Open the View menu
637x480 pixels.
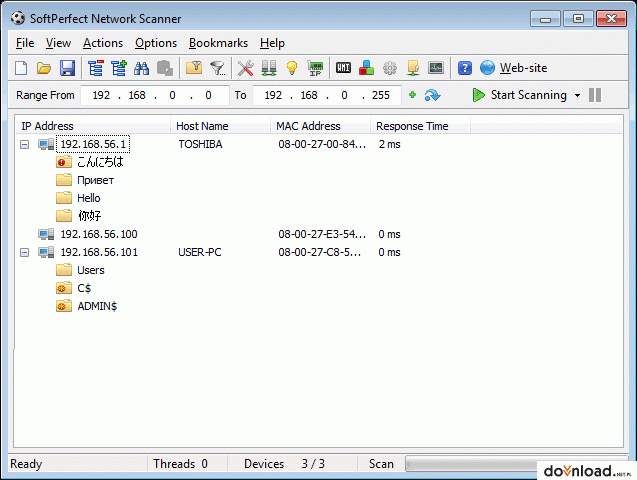(x=58, y=43)
